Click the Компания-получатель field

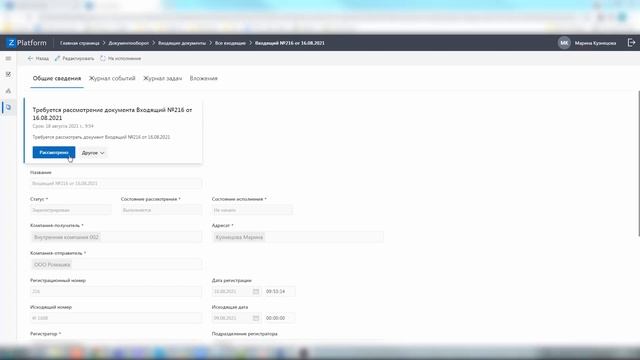(x=116, y=237)
